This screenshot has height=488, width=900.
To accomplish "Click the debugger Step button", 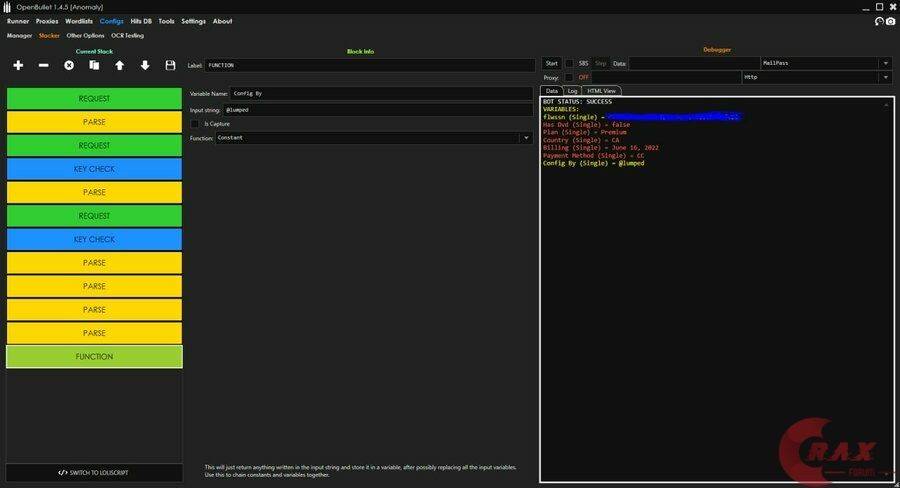I will pyautogui.click(x=600, y=63).
